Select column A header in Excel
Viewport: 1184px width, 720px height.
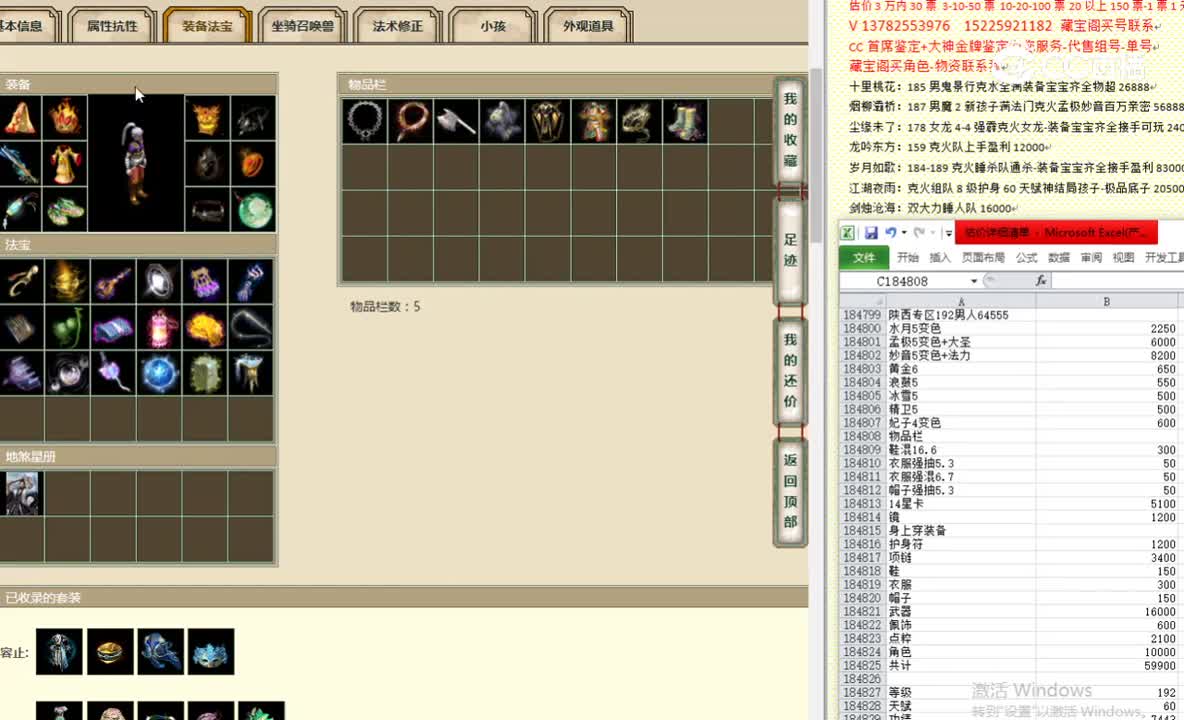coord(961,301)
